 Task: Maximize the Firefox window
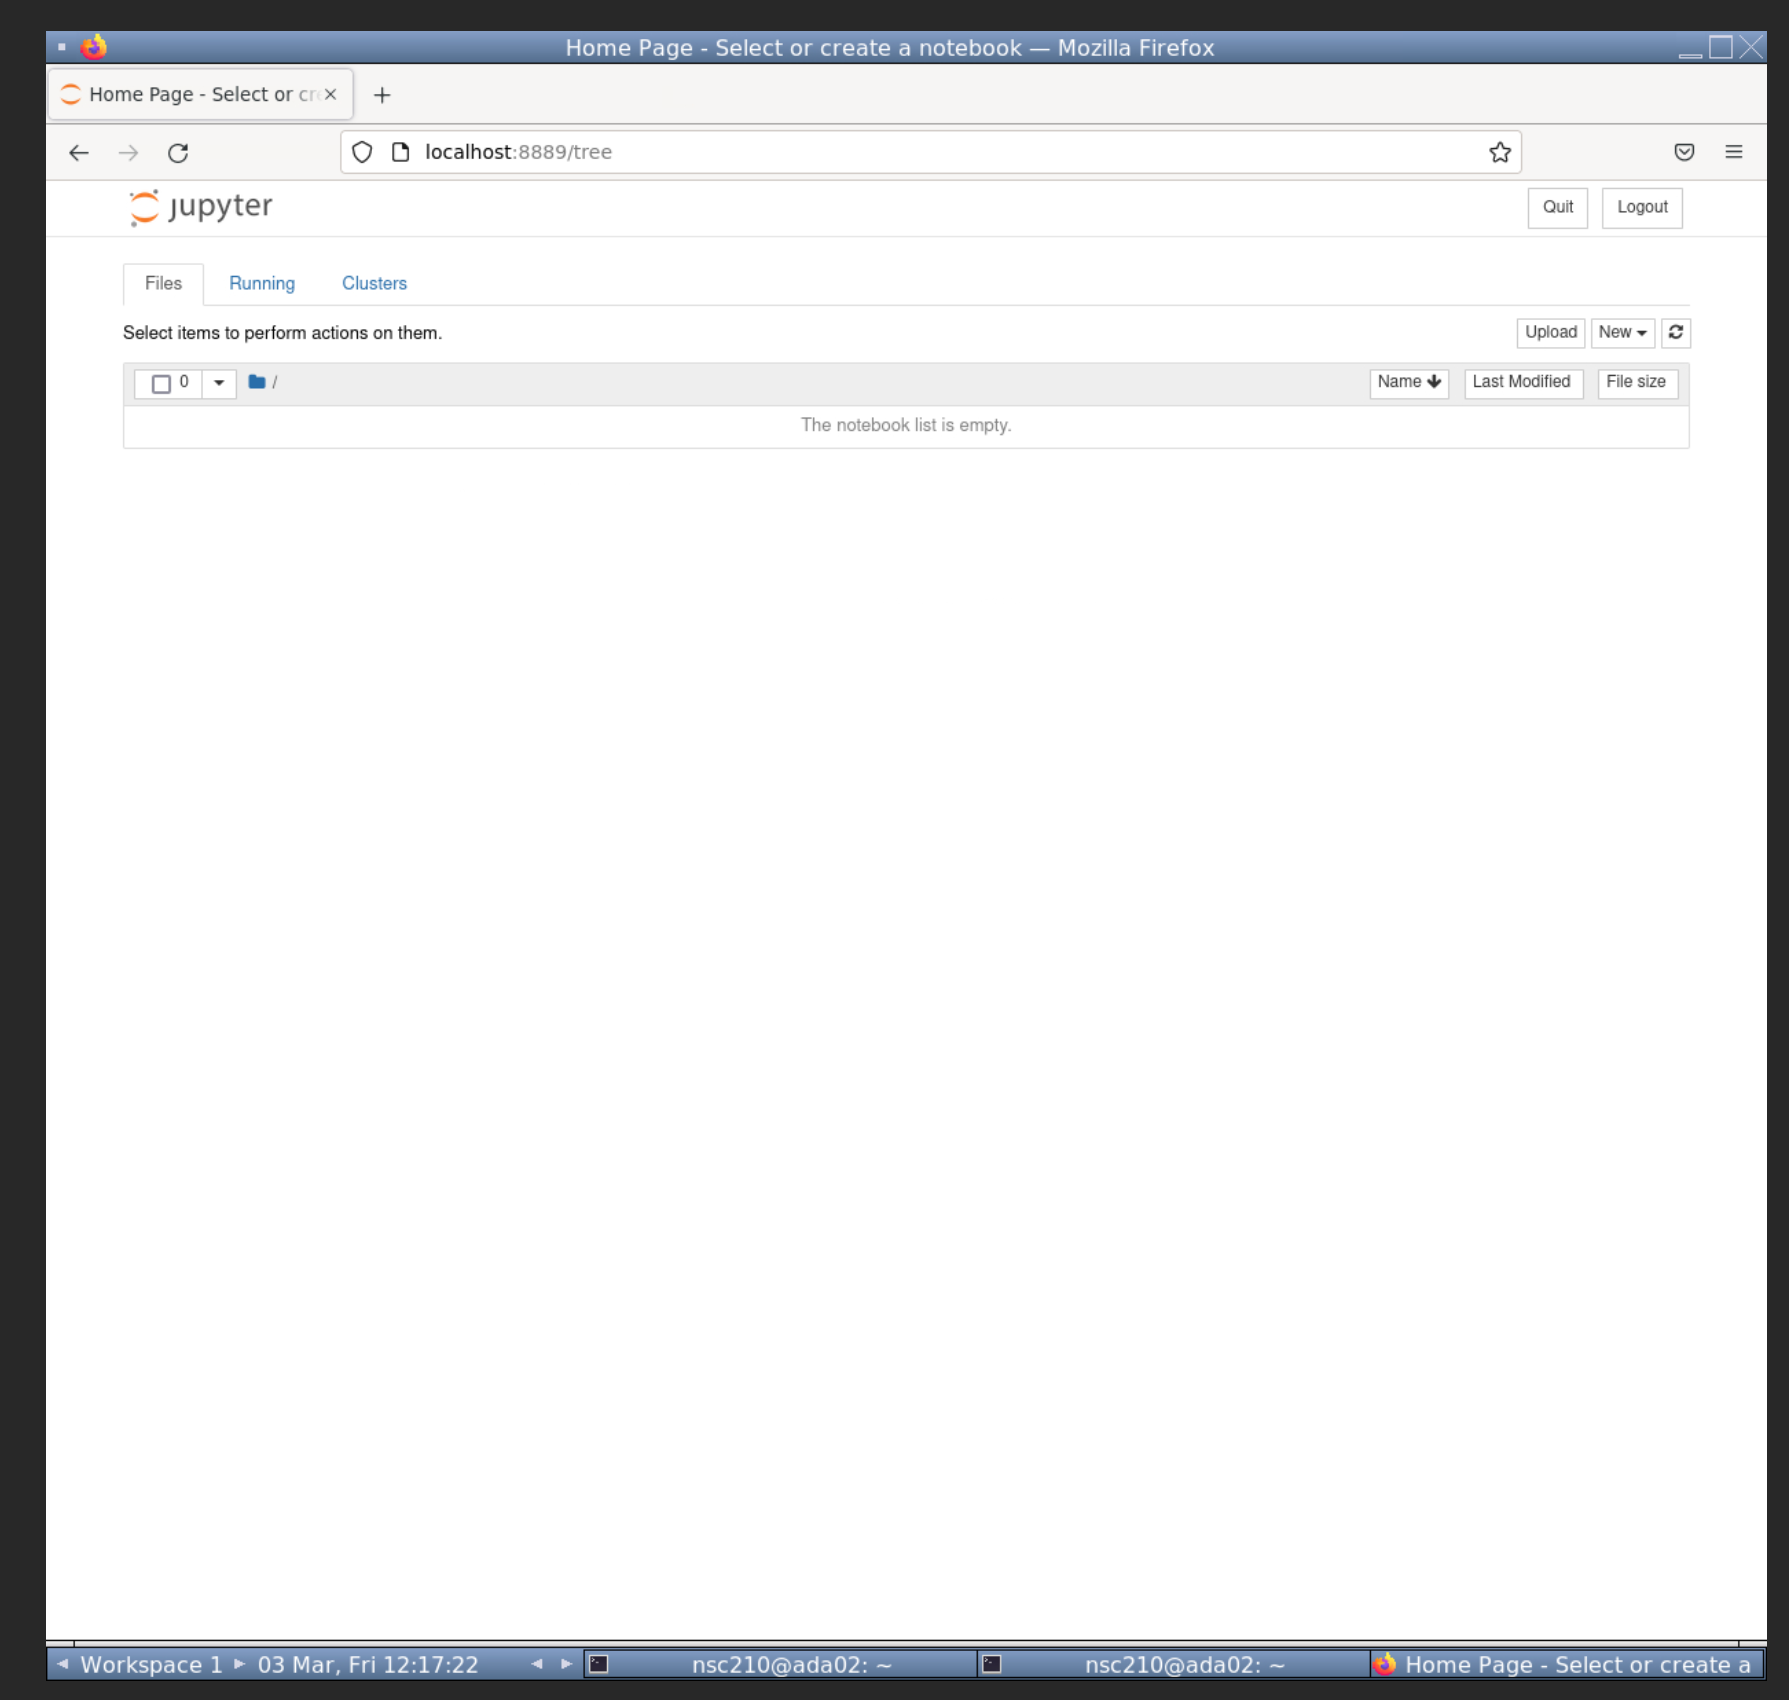[1721, 47]
